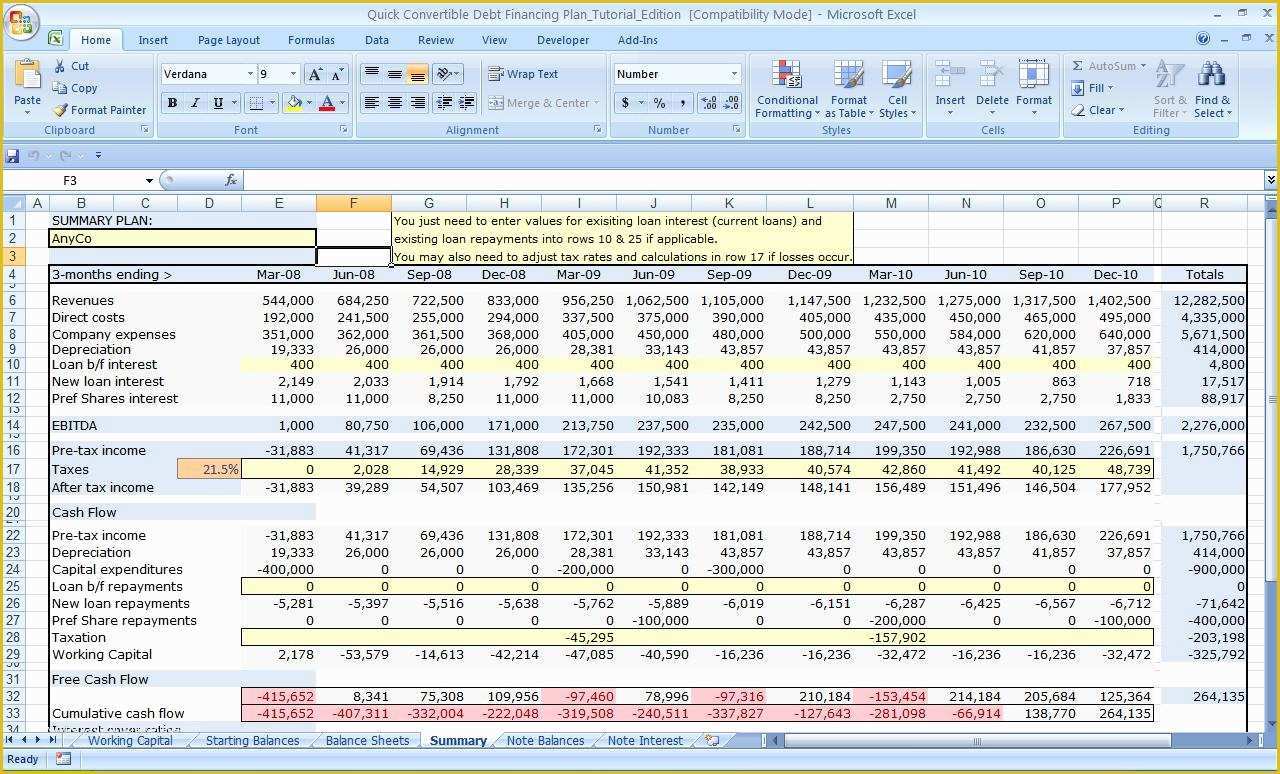
Task: Apply percent style
Action: [x=659, y=103]
